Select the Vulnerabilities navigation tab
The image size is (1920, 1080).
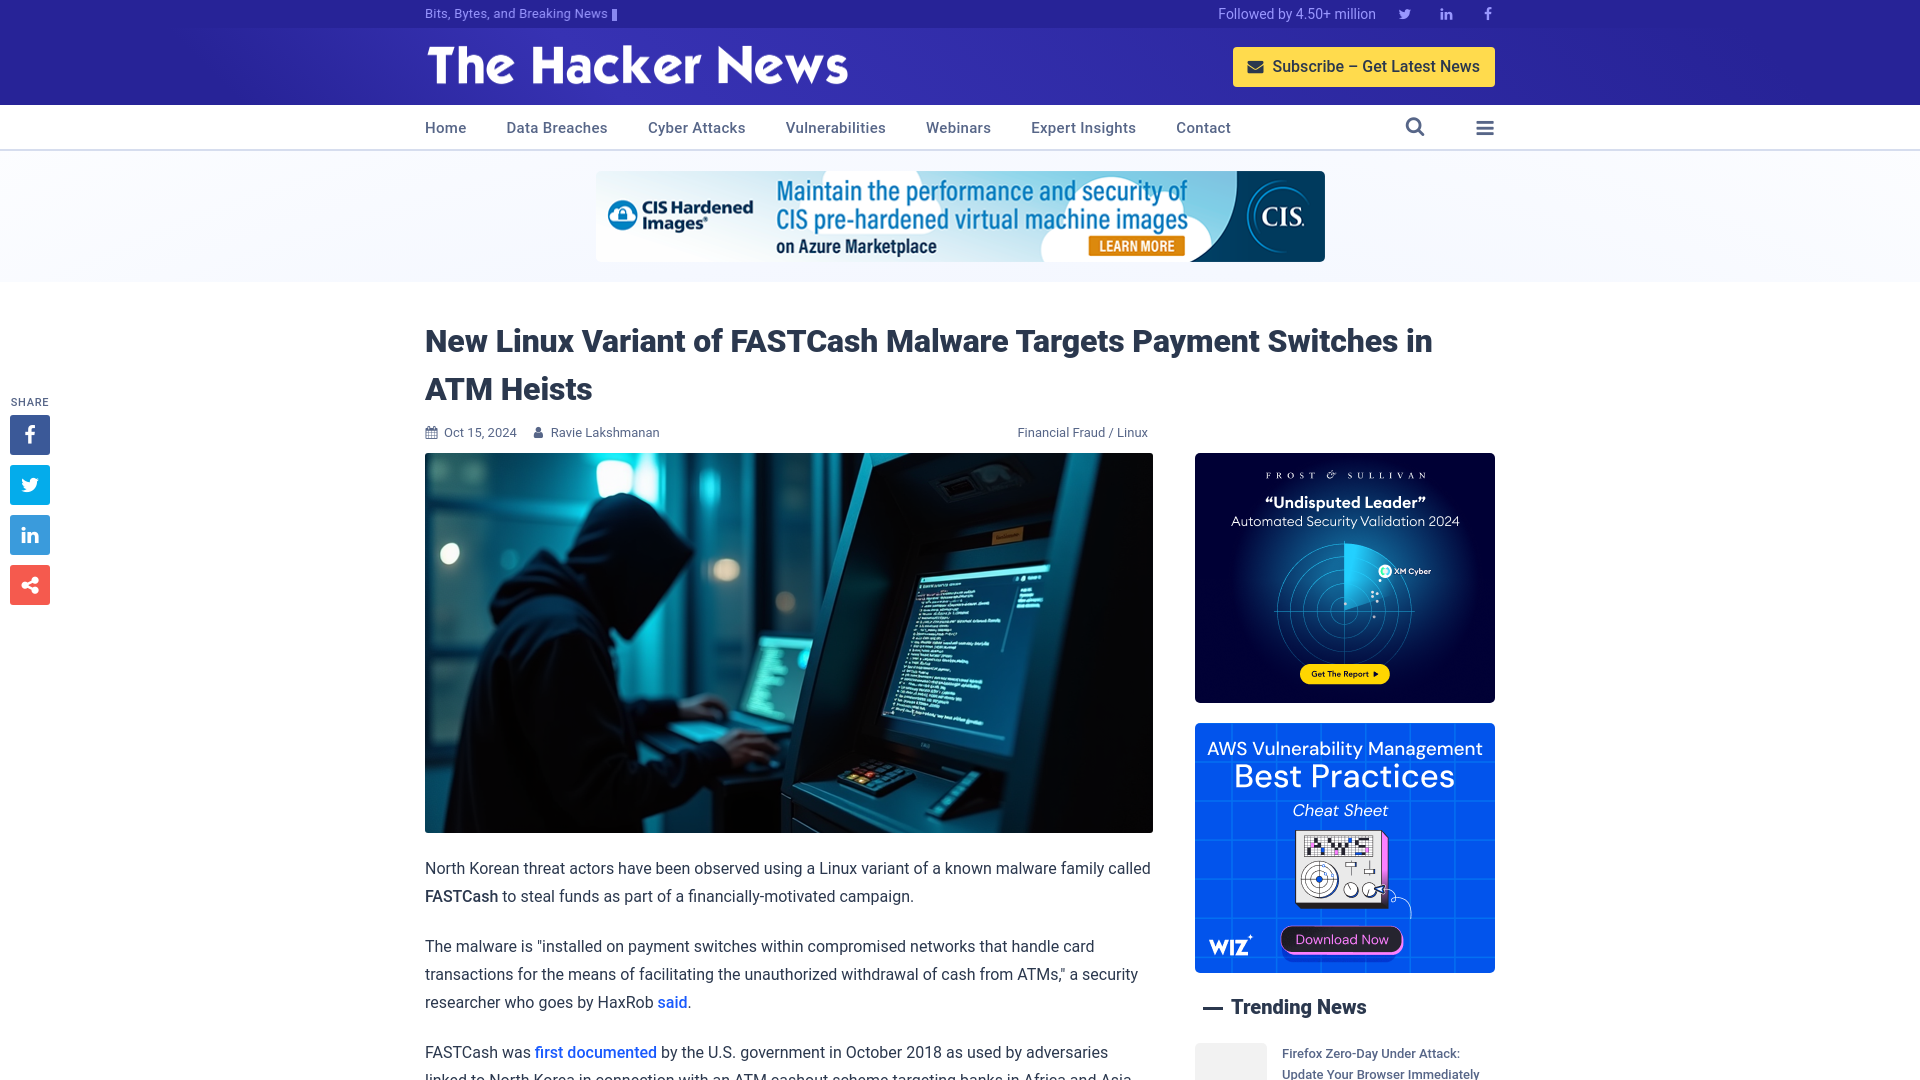[x=835, y=128]
